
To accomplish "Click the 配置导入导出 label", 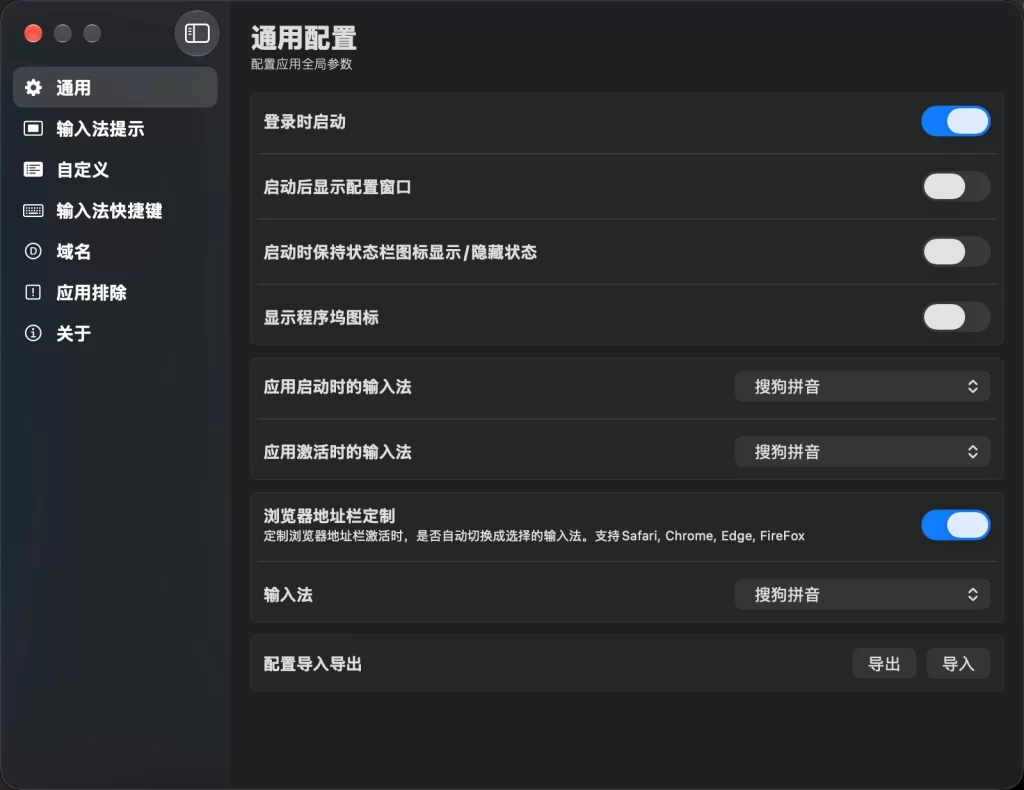I will point(313,664).
